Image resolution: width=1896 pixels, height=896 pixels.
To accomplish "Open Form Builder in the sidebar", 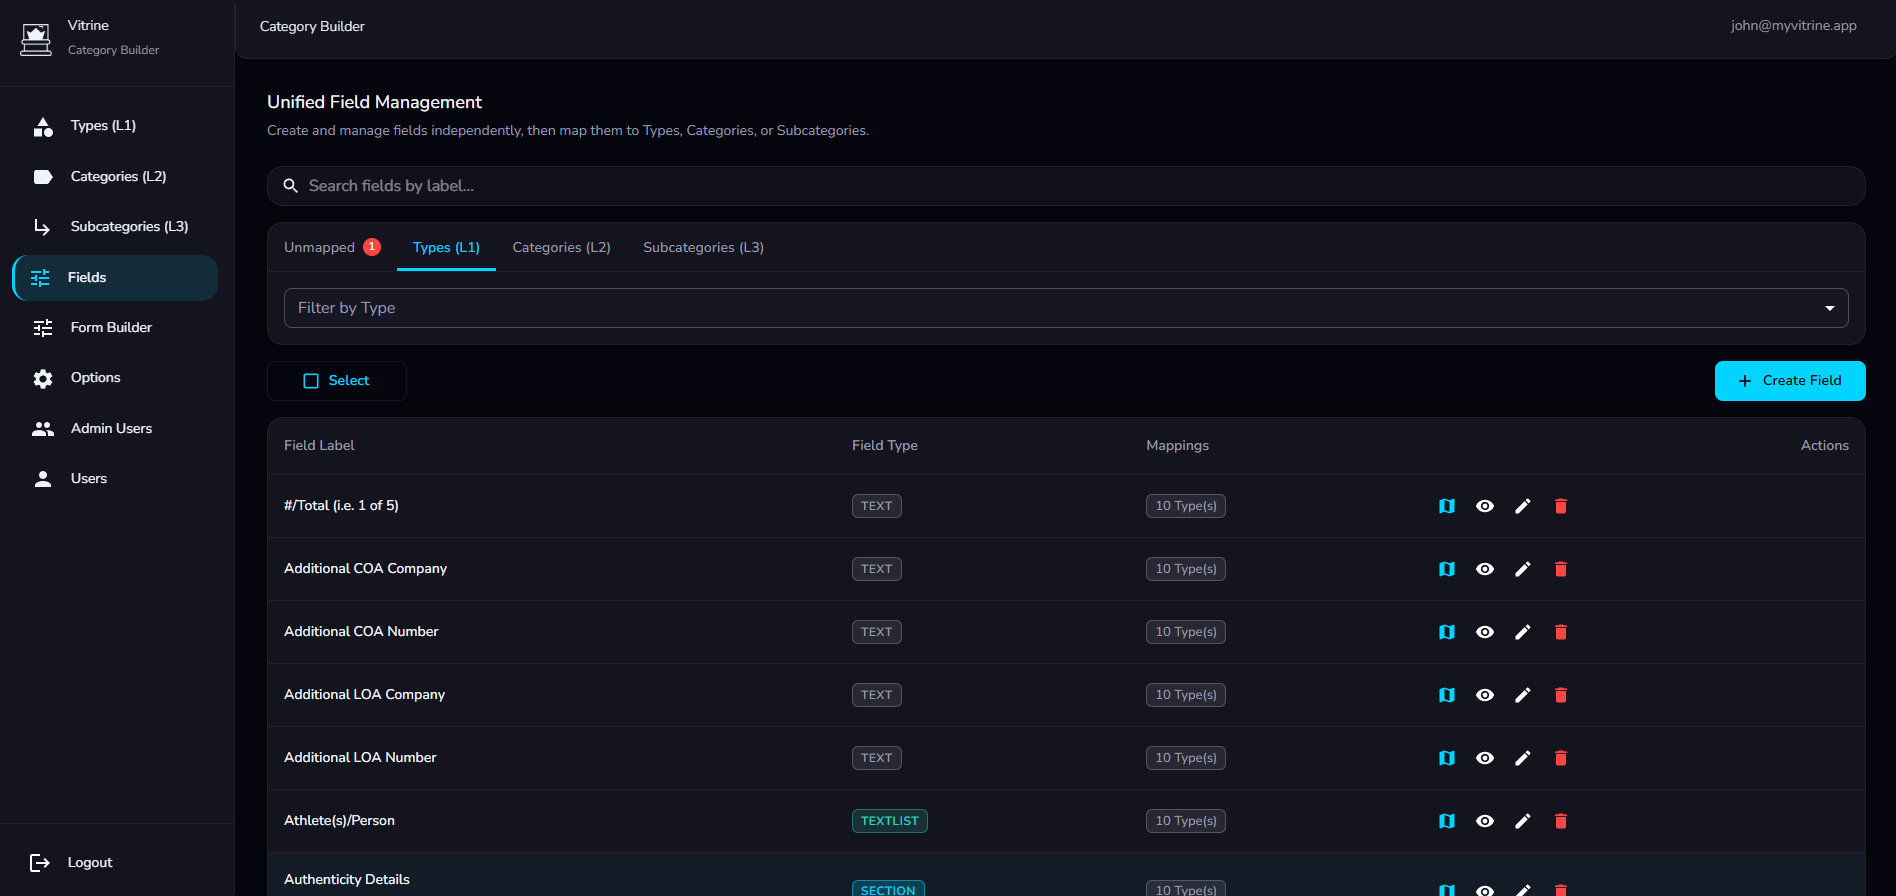I will pos(111,327).
